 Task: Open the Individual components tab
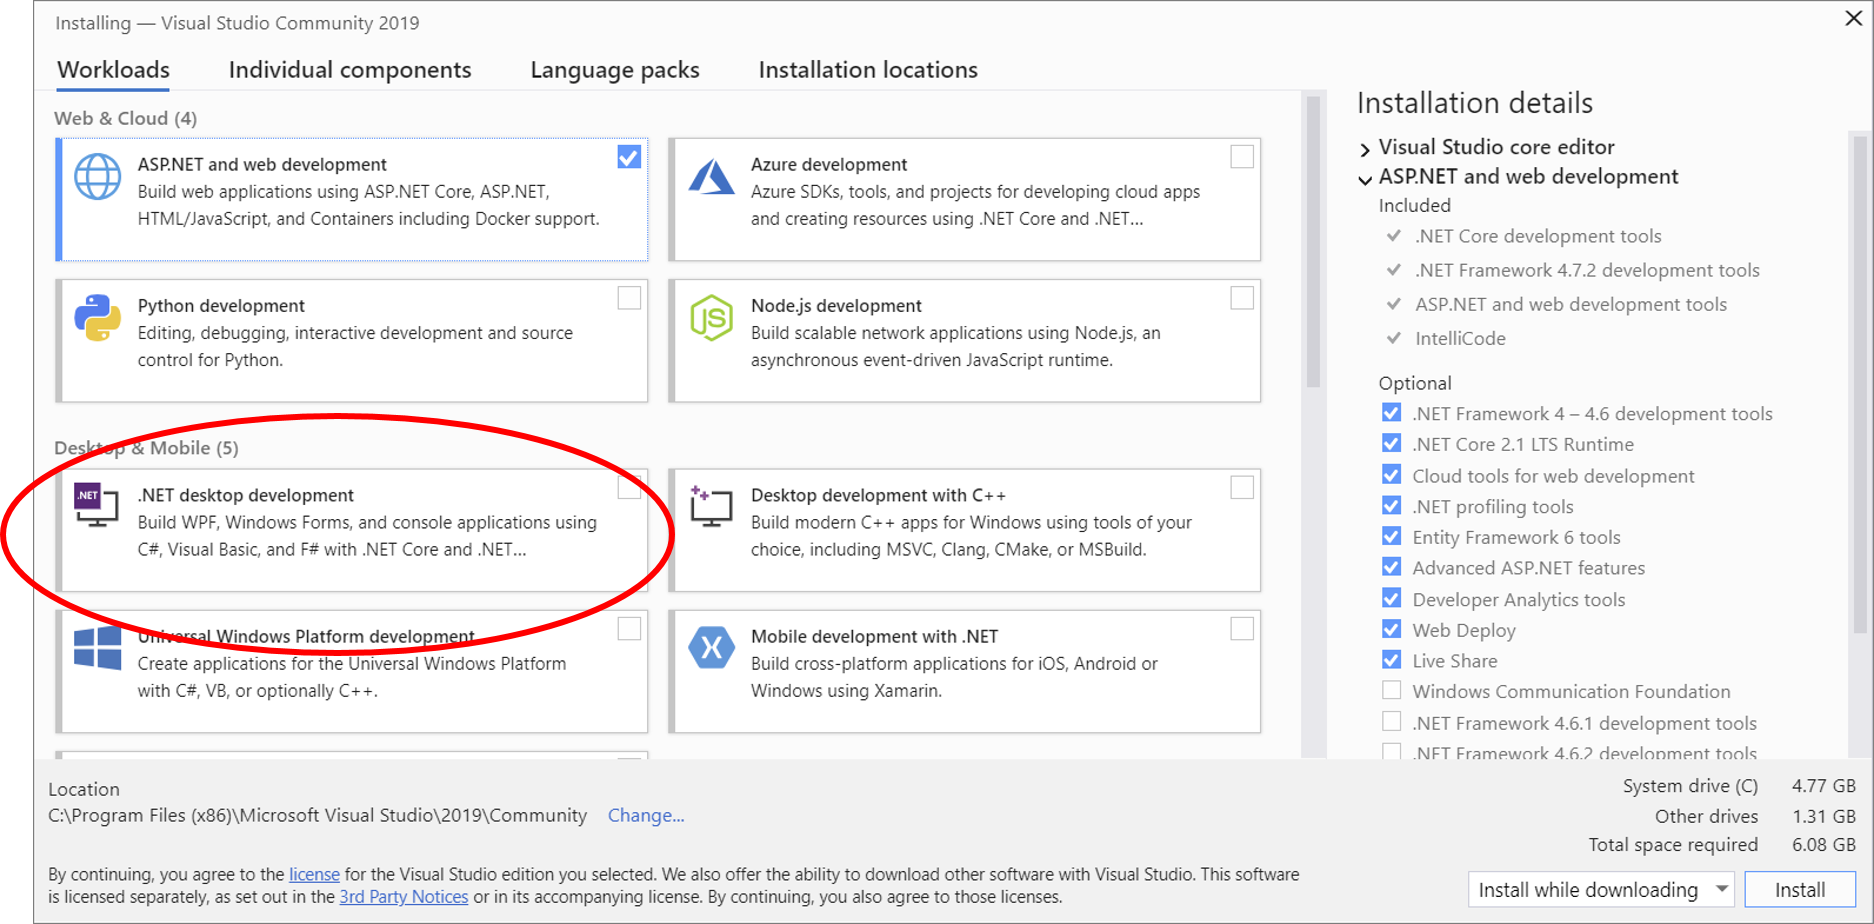click(350, 70)
